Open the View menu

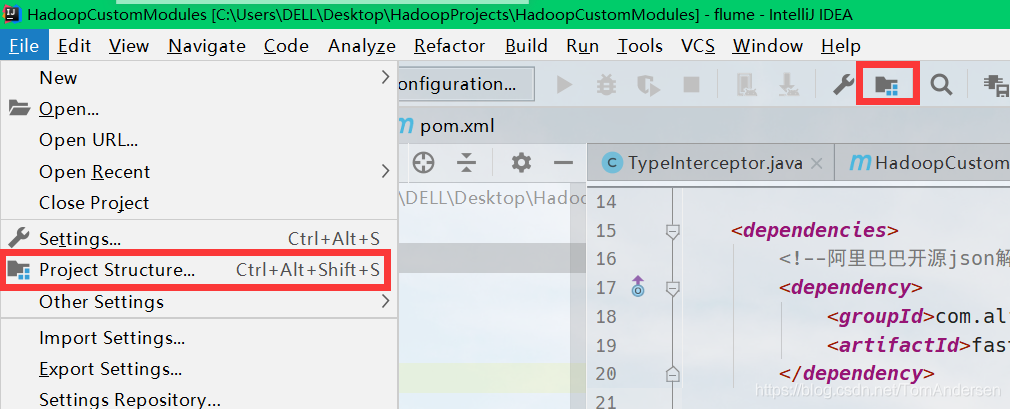(x=129, y=46)
